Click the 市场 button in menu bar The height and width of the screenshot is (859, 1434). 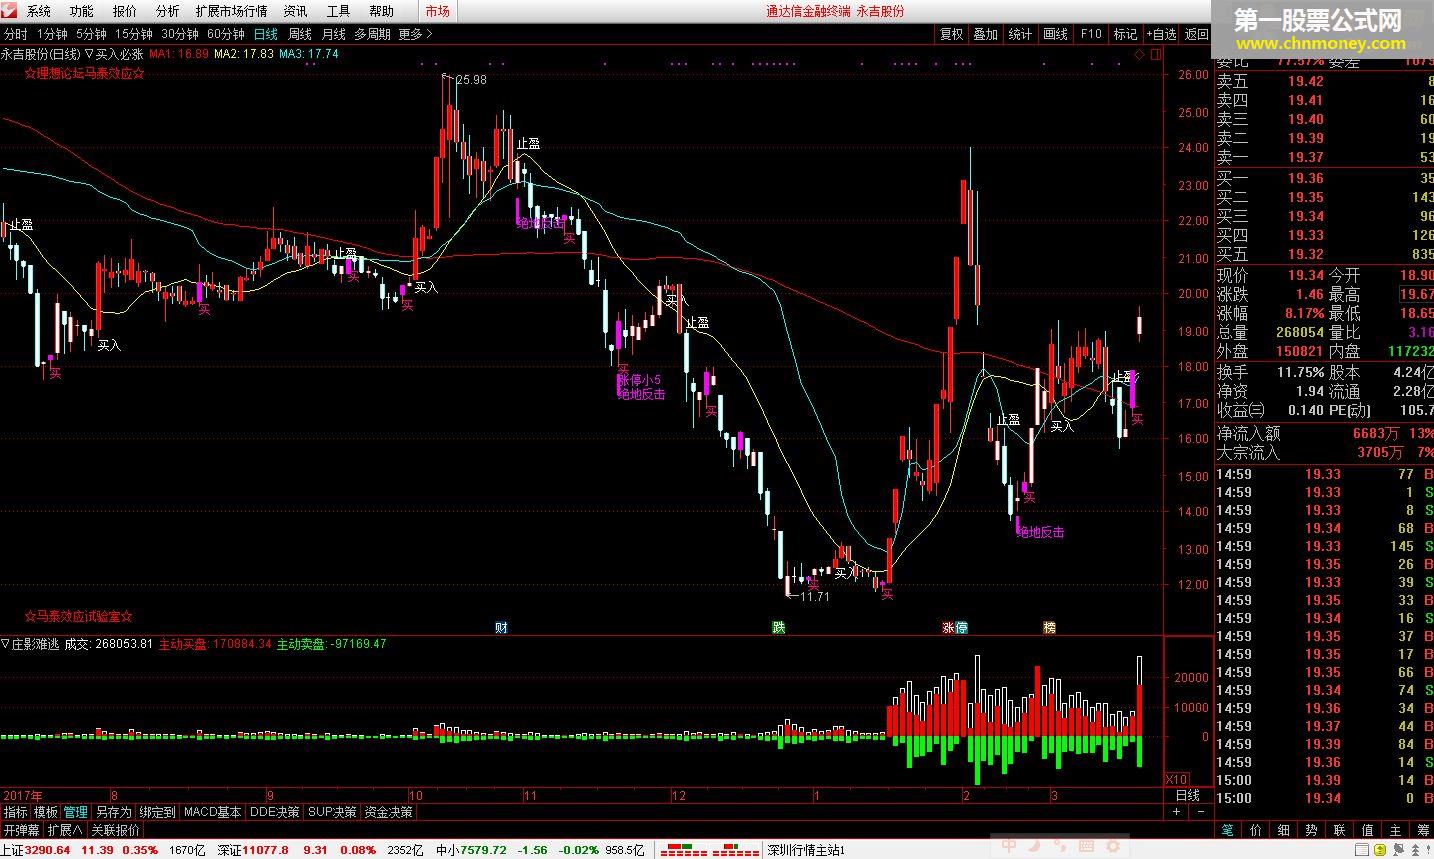[437, 11]
